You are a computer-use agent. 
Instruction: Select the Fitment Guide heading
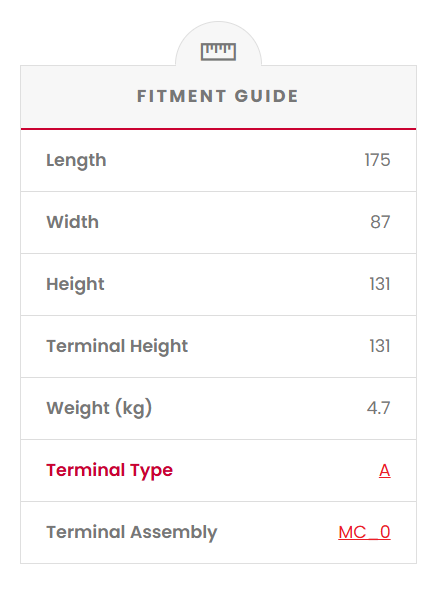click(218, 96)
